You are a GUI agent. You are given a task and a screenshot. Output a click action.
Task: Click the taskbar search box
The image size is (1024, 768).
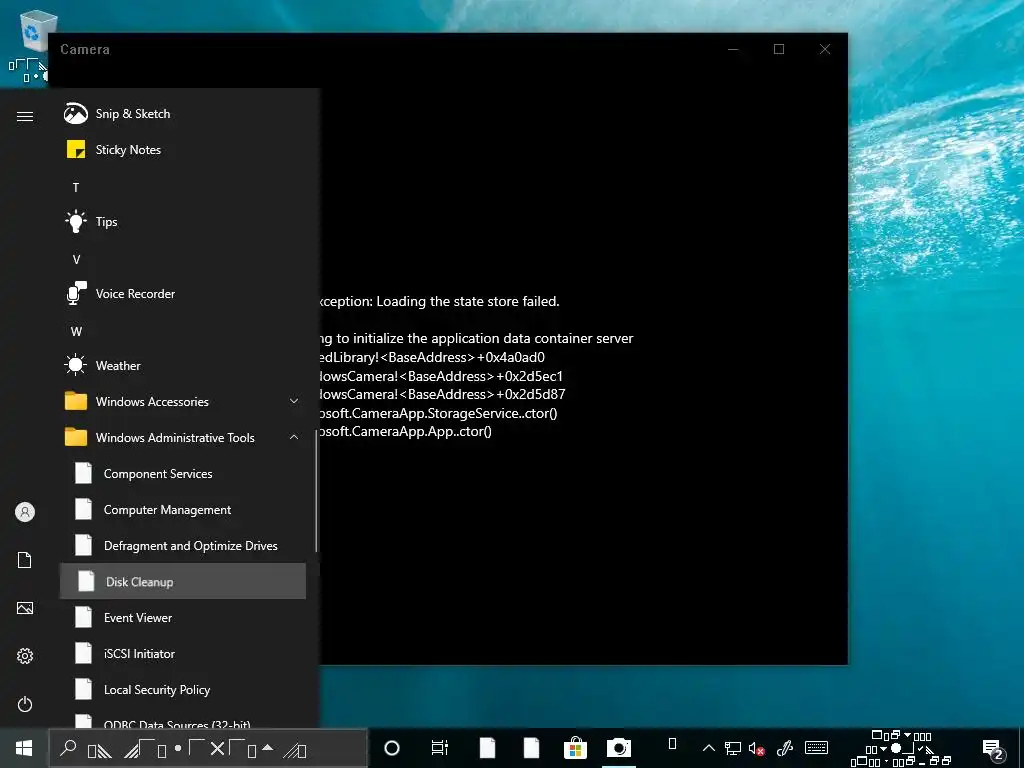pyautogui.click(x=208, y=748)
